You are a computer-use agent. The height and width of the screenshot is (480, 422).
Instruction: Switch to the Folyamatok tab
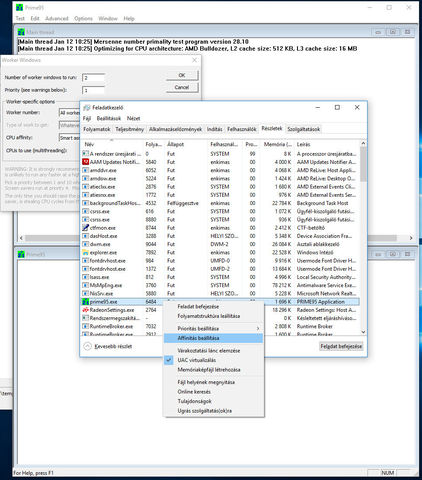point(97,129)
